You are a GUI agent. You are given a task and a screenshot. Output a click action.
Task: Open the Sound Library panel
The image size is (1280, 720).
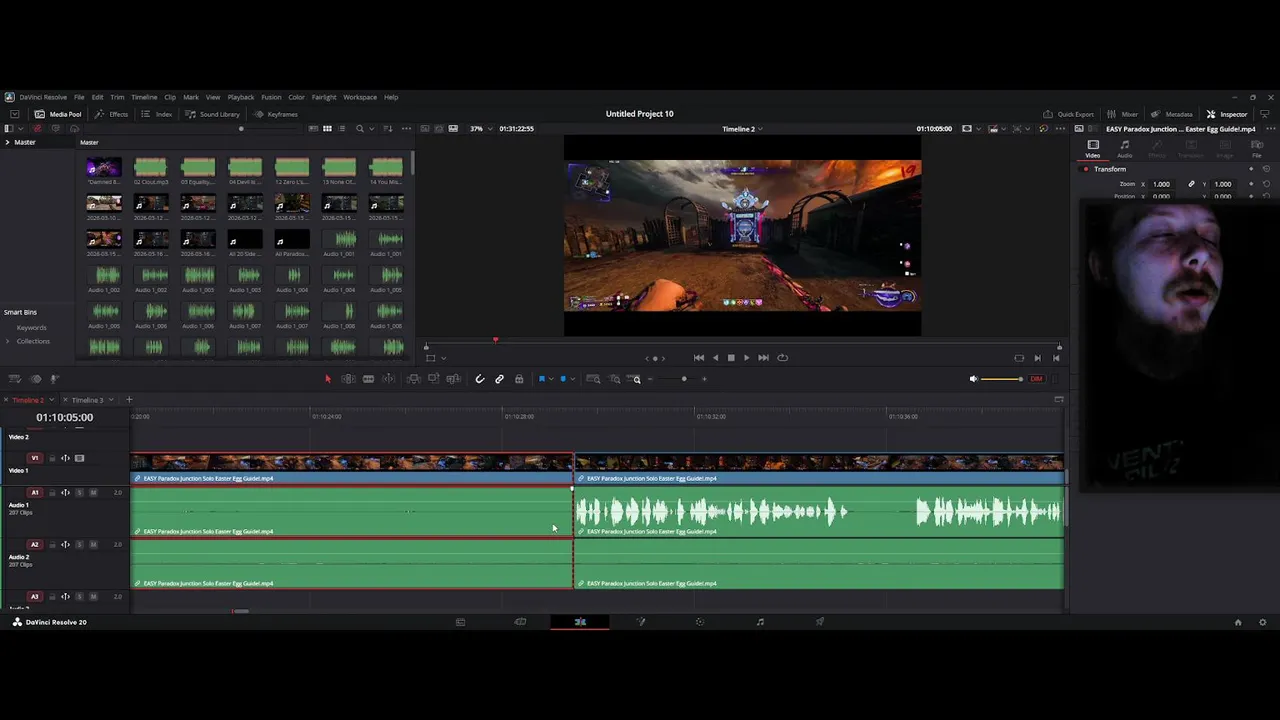coord(212,114)
